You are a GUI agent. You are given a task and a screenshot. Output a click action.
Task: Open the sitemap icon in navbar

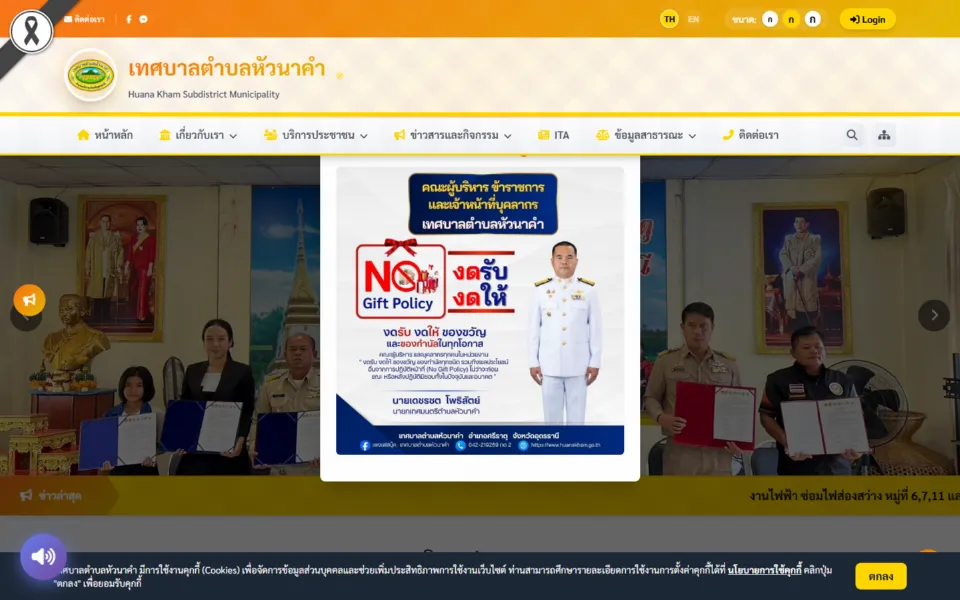[884, 135]
